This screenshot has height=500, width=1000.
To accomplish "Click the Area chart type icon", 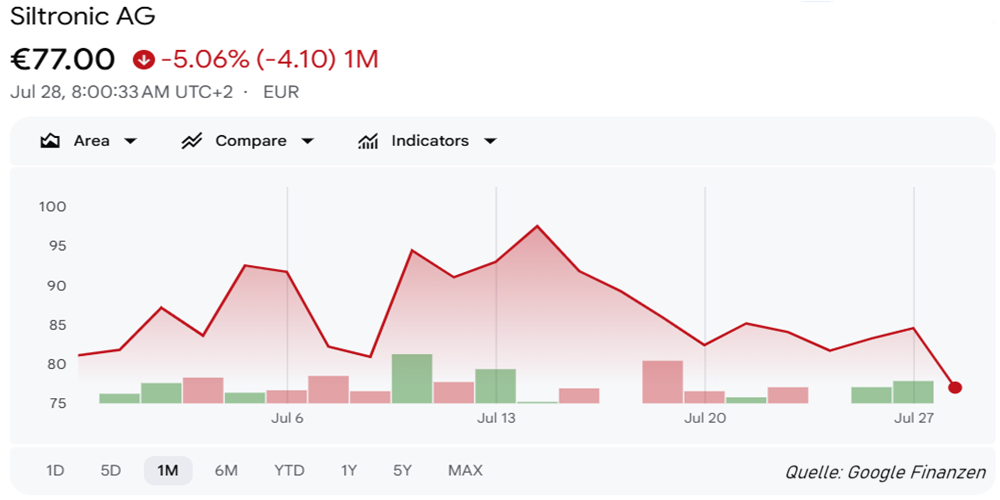I will tap(50, 141).
